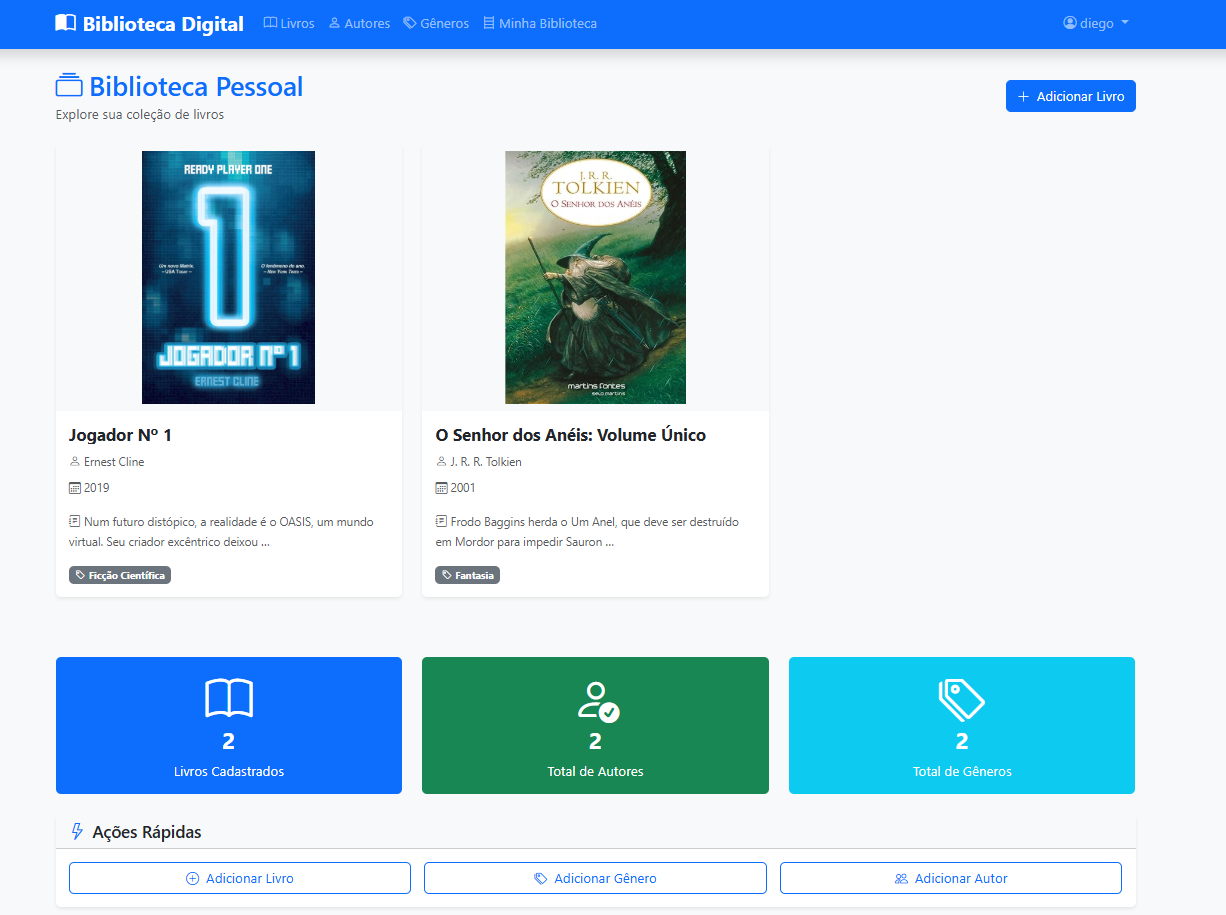This screenshot has width=1226, height=915.
Task: Click the stacked collection icon beside Biblioteca Pessoal
Action: [x=69, y=86]
